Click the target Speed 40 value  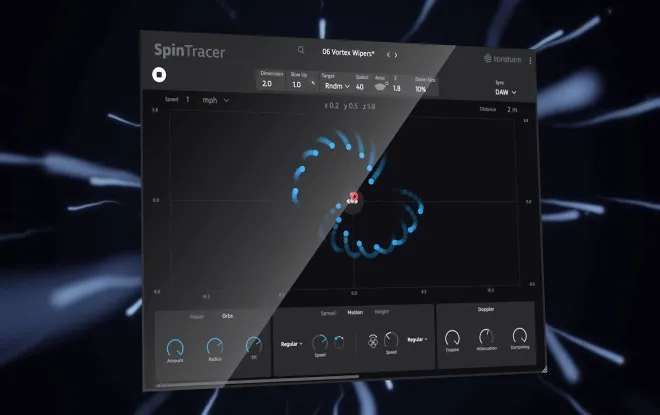pos(360,87)
